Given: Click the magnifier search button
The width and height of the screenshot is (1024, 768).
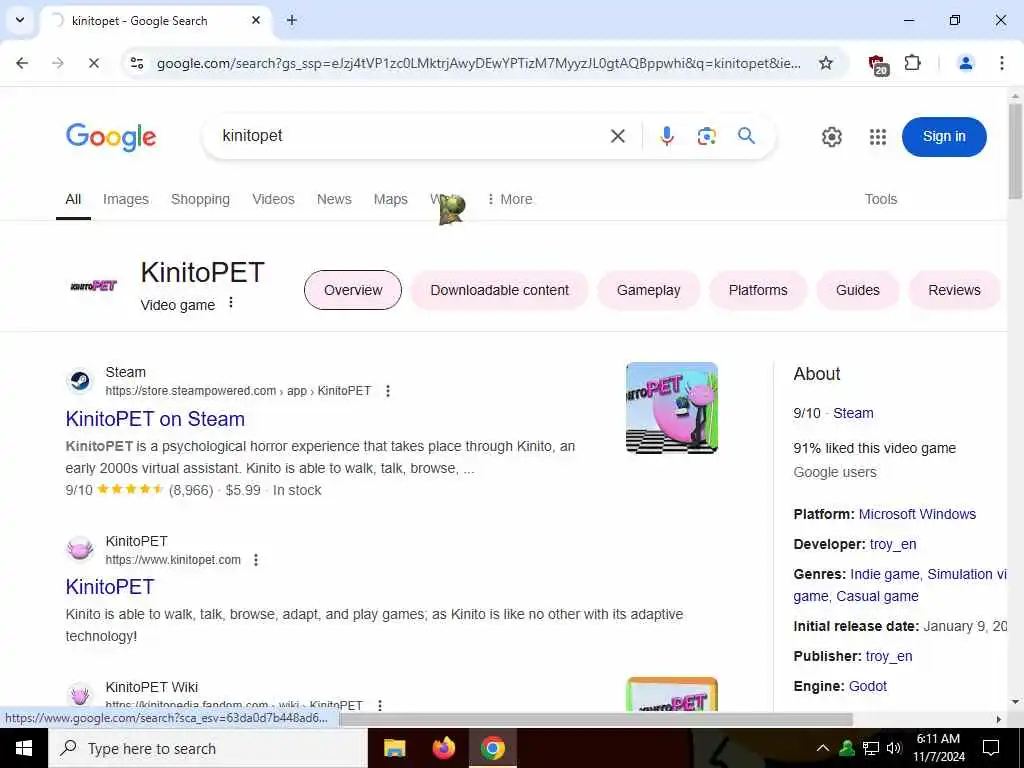Looking at the screenshot, I should pos(746,136).
